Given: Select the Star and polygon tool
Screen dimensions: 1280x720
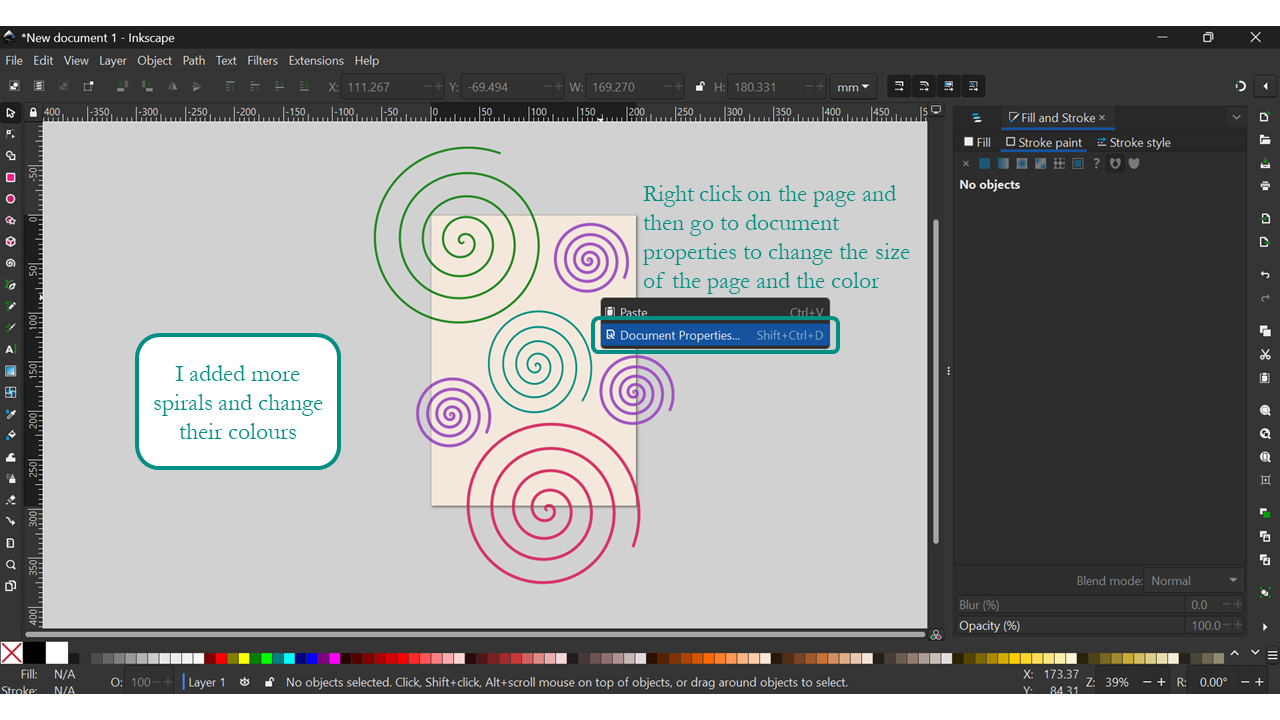Looking at the screenshot, I should click(x=10, y=220).
